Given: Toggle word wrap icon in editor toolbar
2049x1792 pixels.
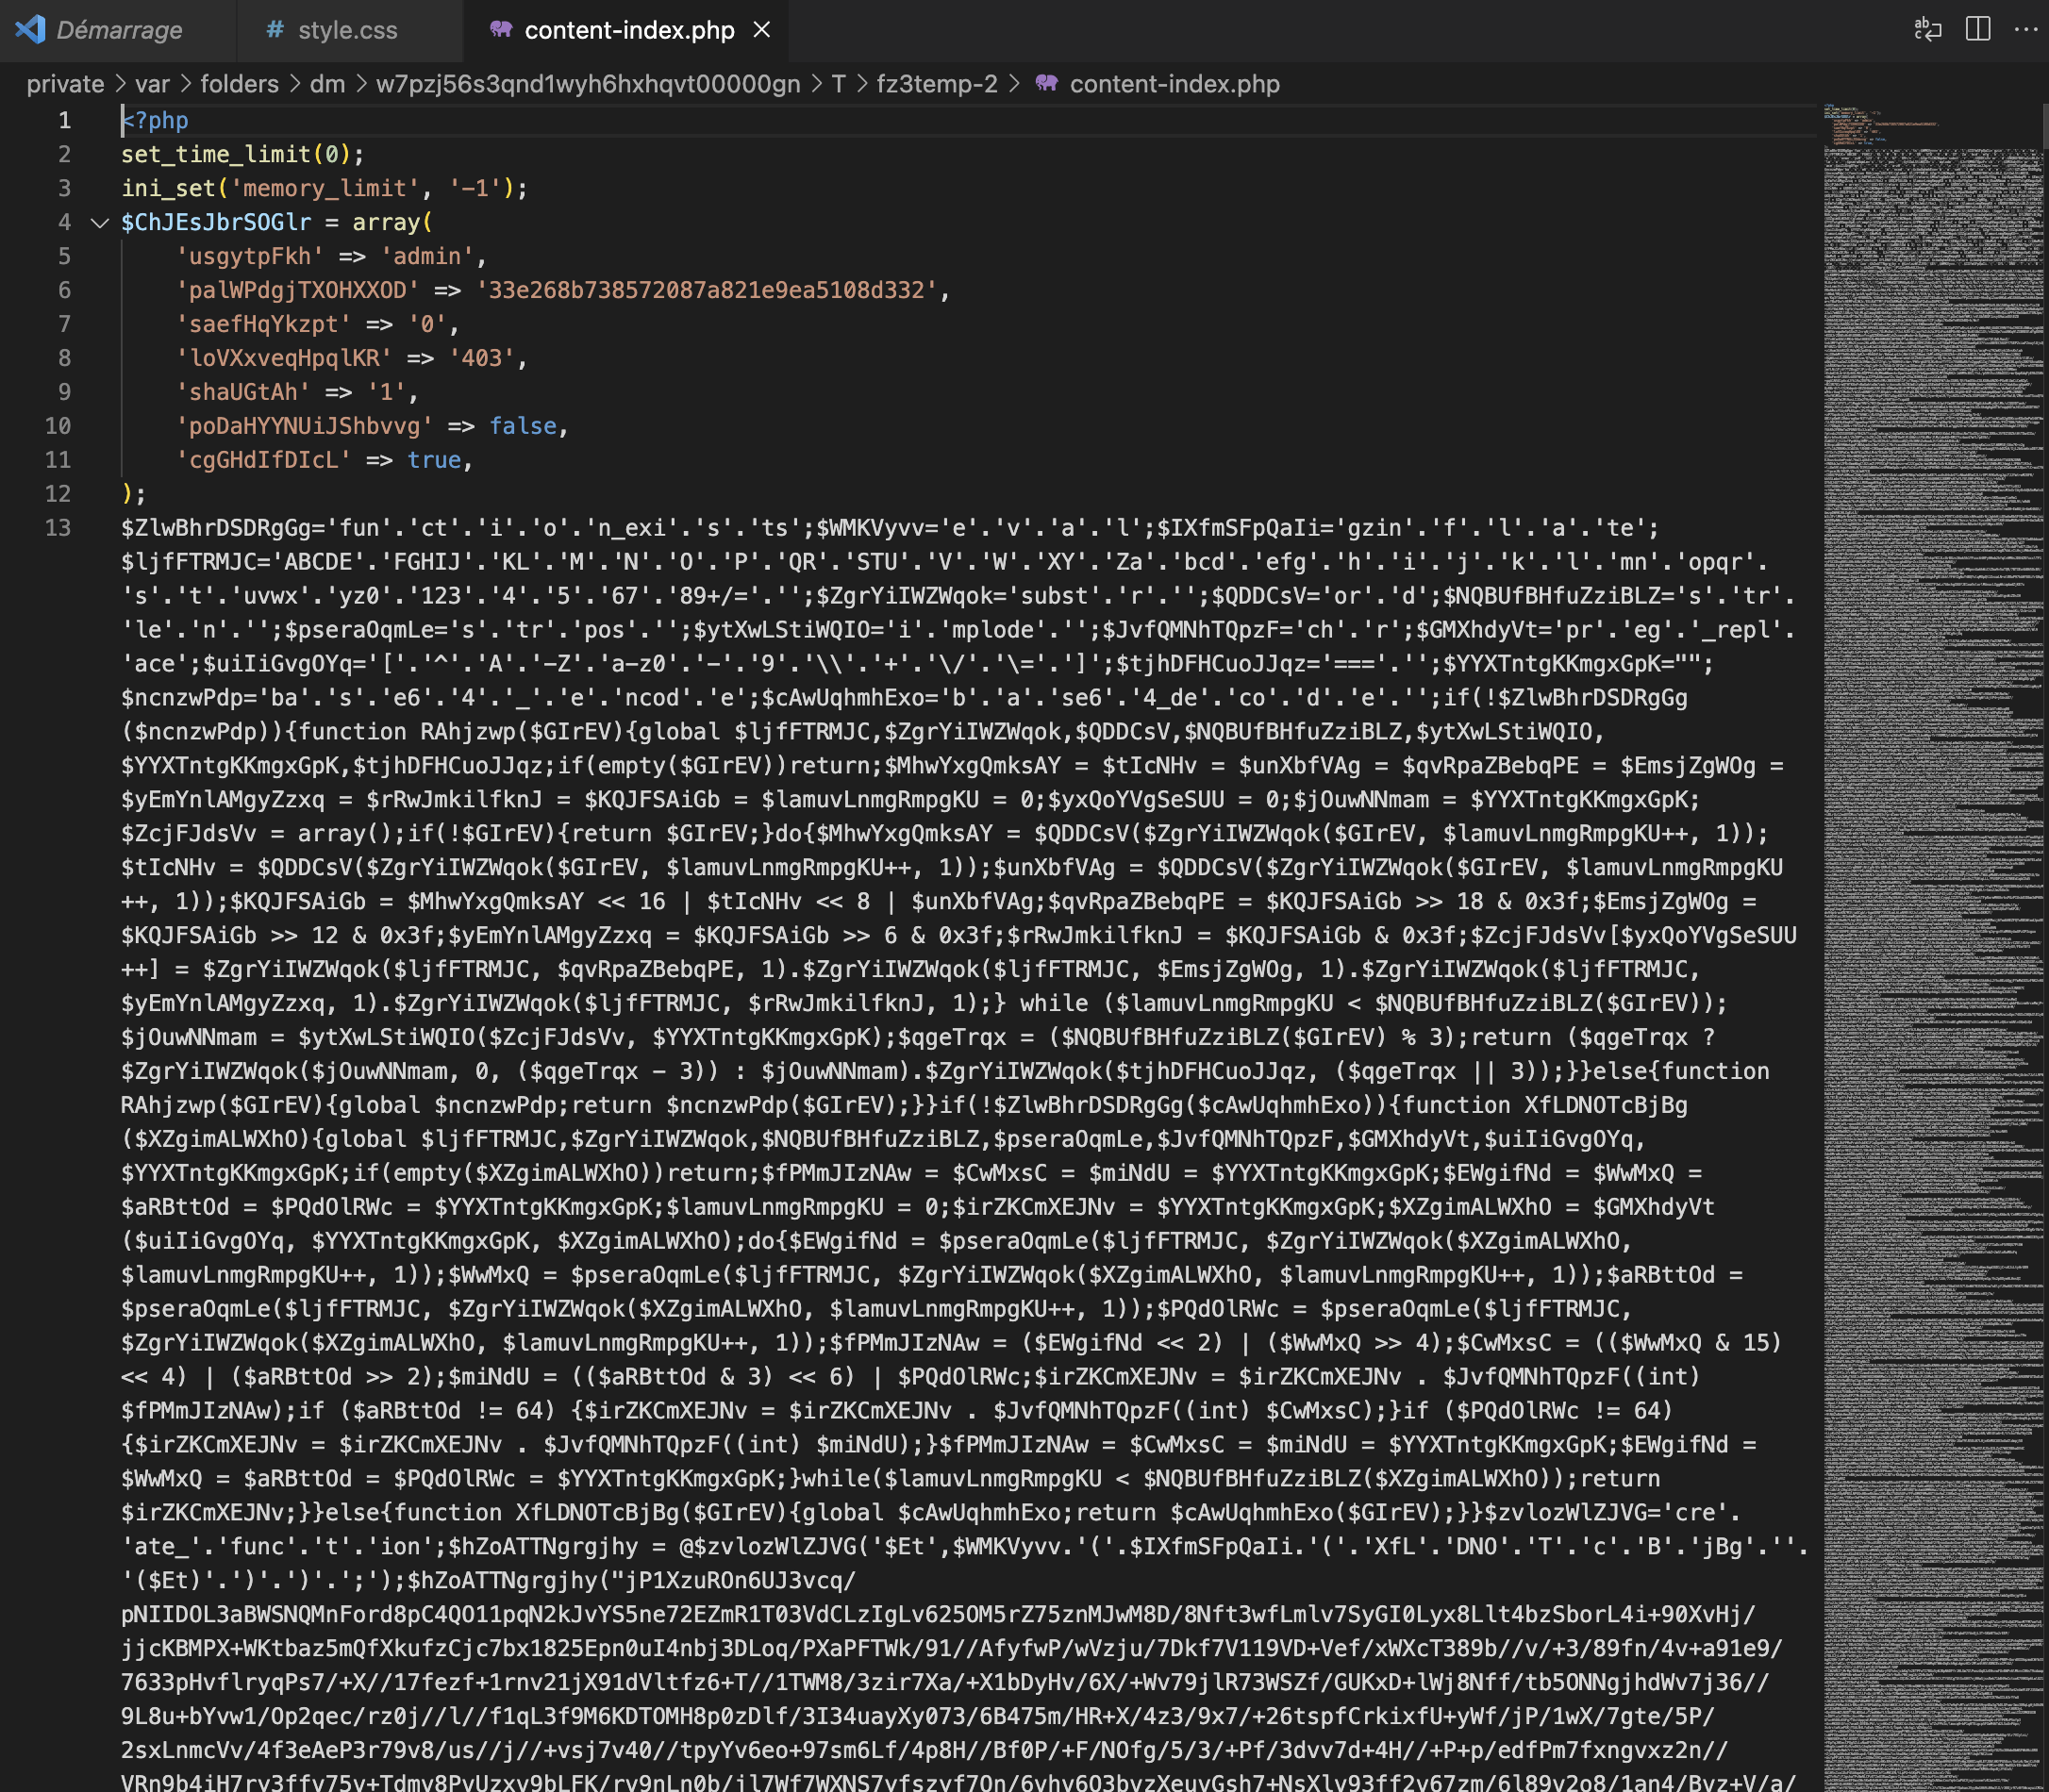Looking at the screenshot, I should coord(1927,29).
